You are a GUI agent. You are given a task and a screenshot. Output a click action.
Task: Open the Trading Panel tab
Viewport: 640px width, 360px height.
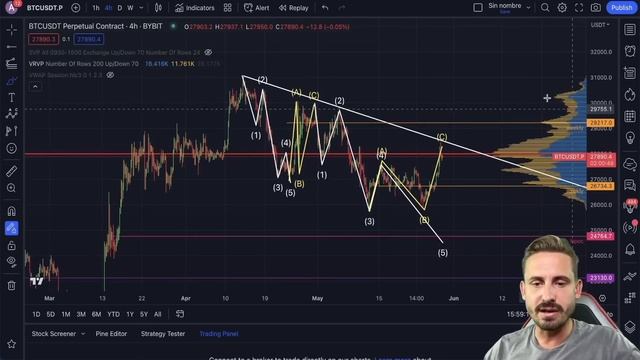tap(219, 334)
